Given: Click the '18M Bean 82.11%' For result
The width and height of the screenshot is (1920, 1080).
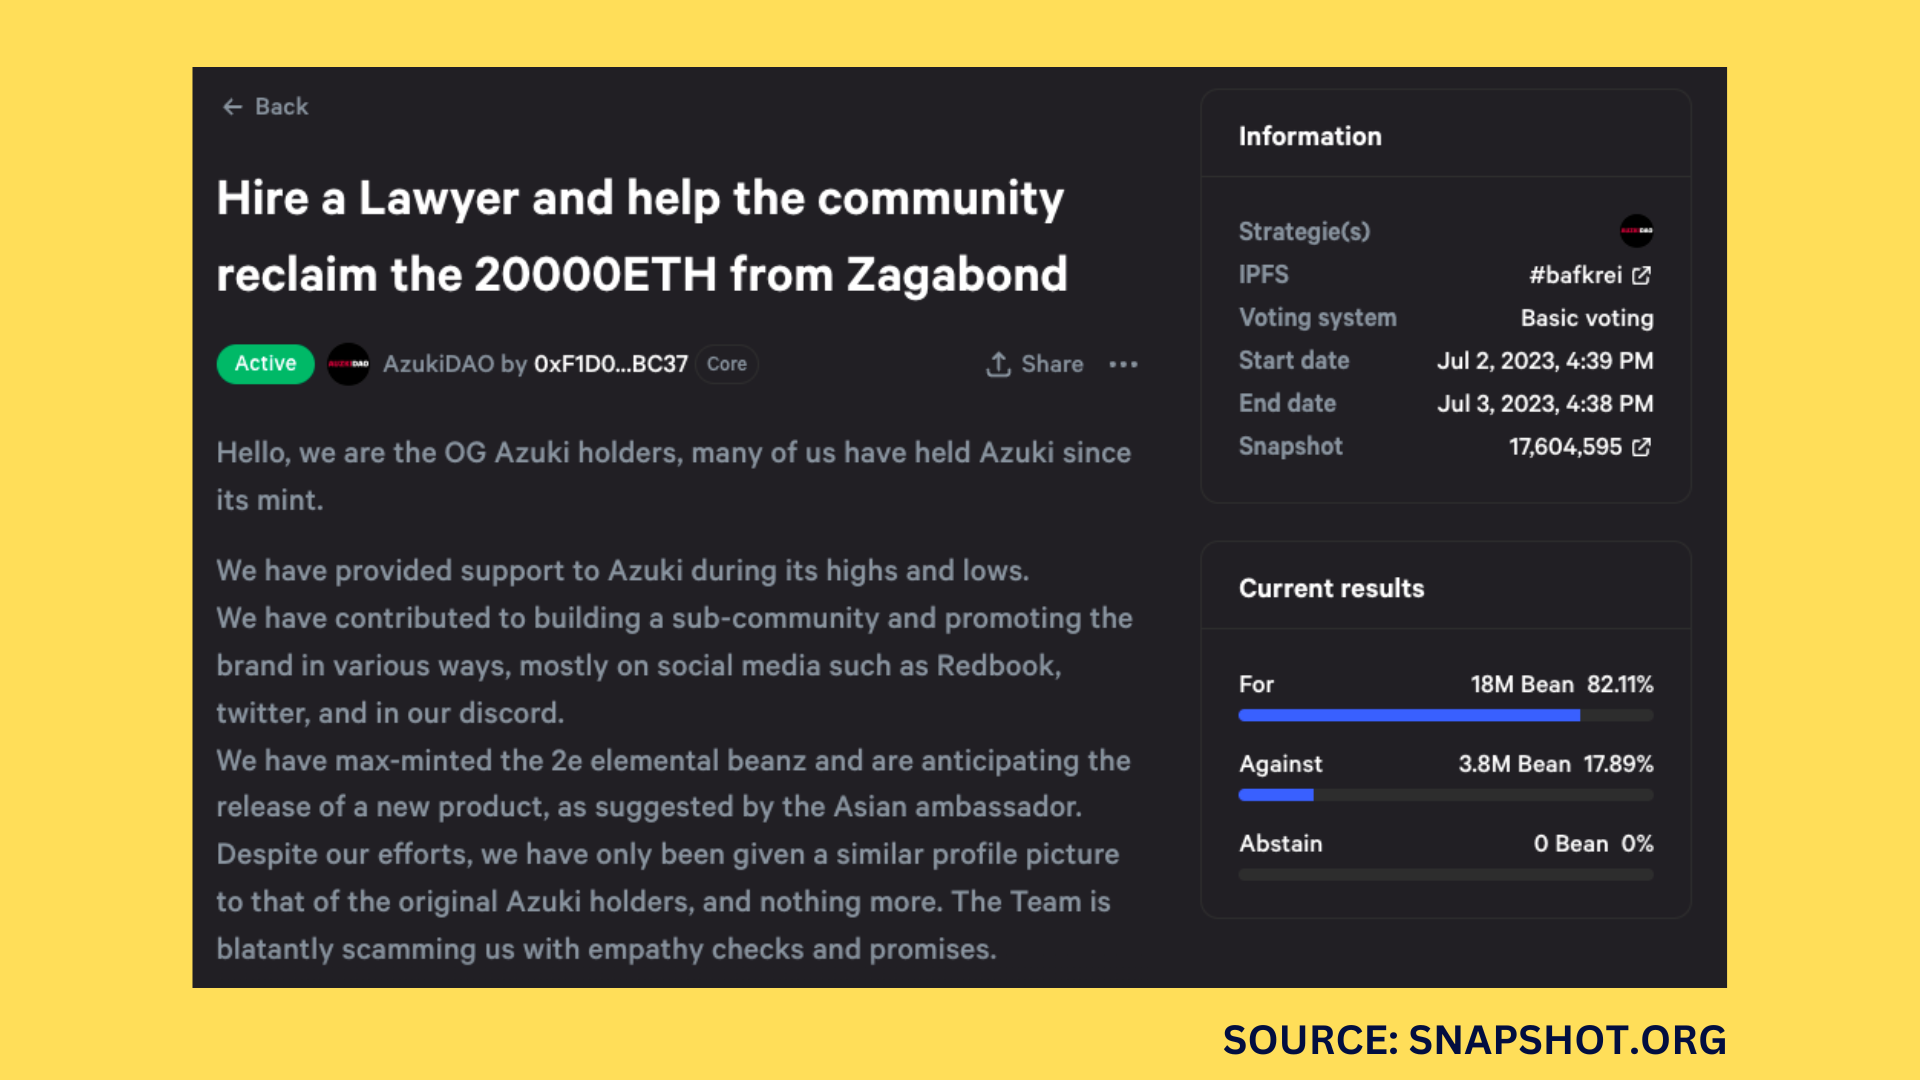Looking at the screenshot, I should click(x=1562, y=685).
